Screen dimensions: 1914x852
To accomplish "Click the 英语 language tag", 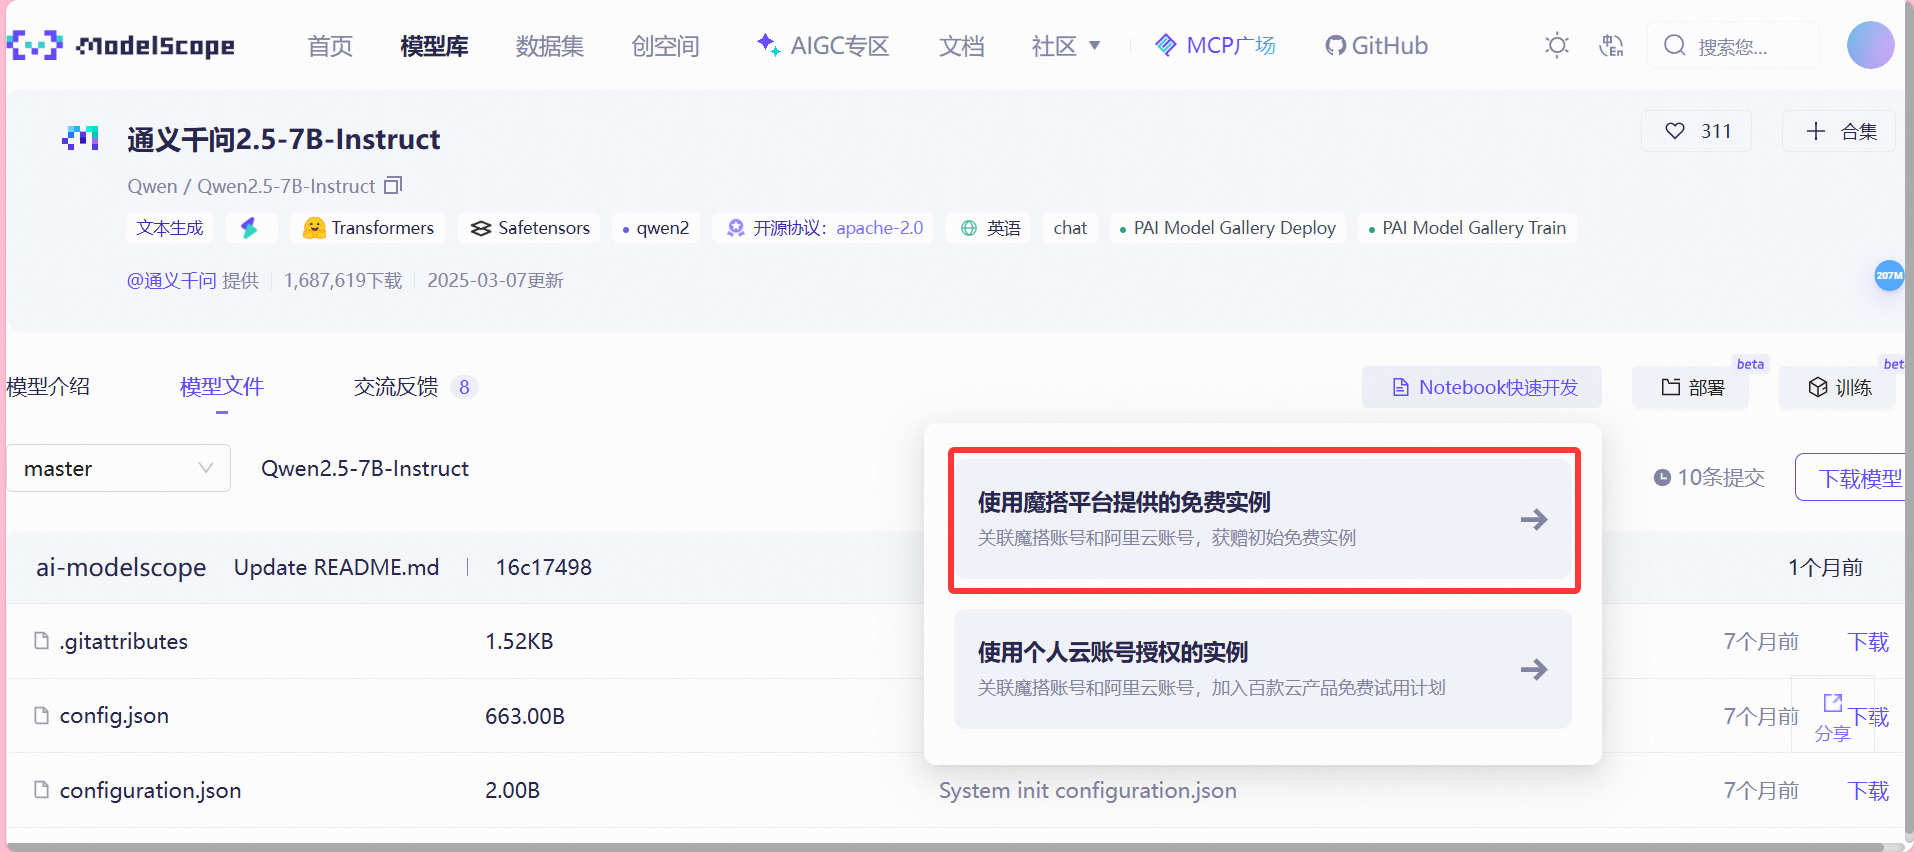I will 990,228.
